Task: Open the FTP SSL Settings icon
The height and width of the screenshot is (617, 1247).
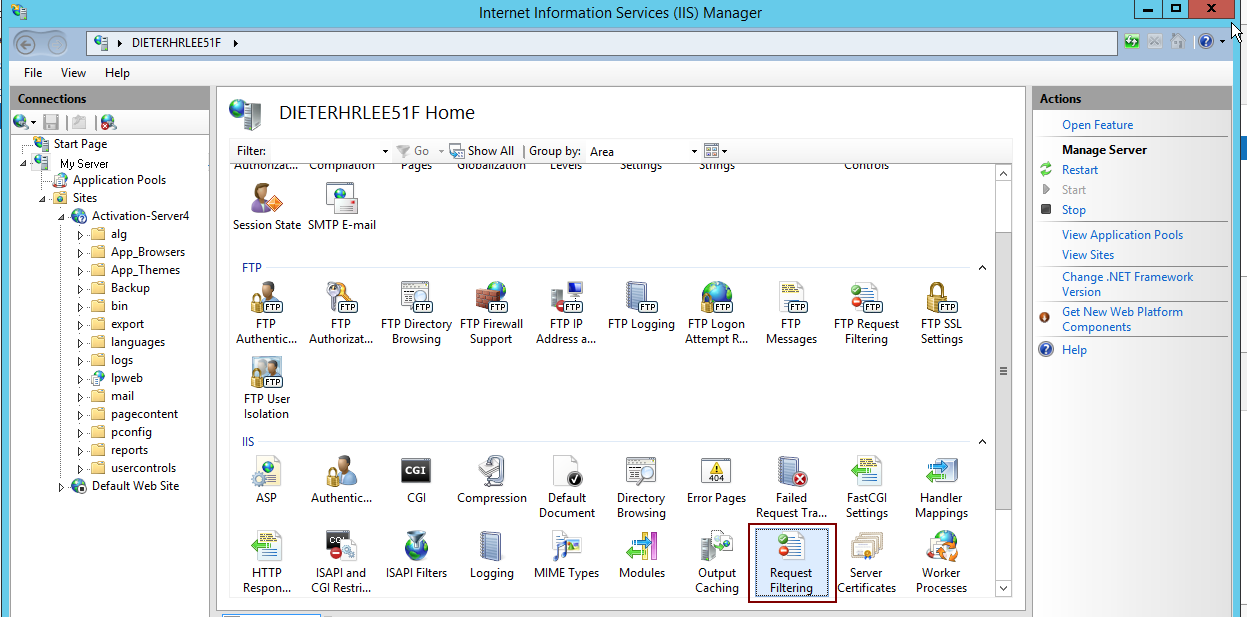Action: tap(941, 314)
